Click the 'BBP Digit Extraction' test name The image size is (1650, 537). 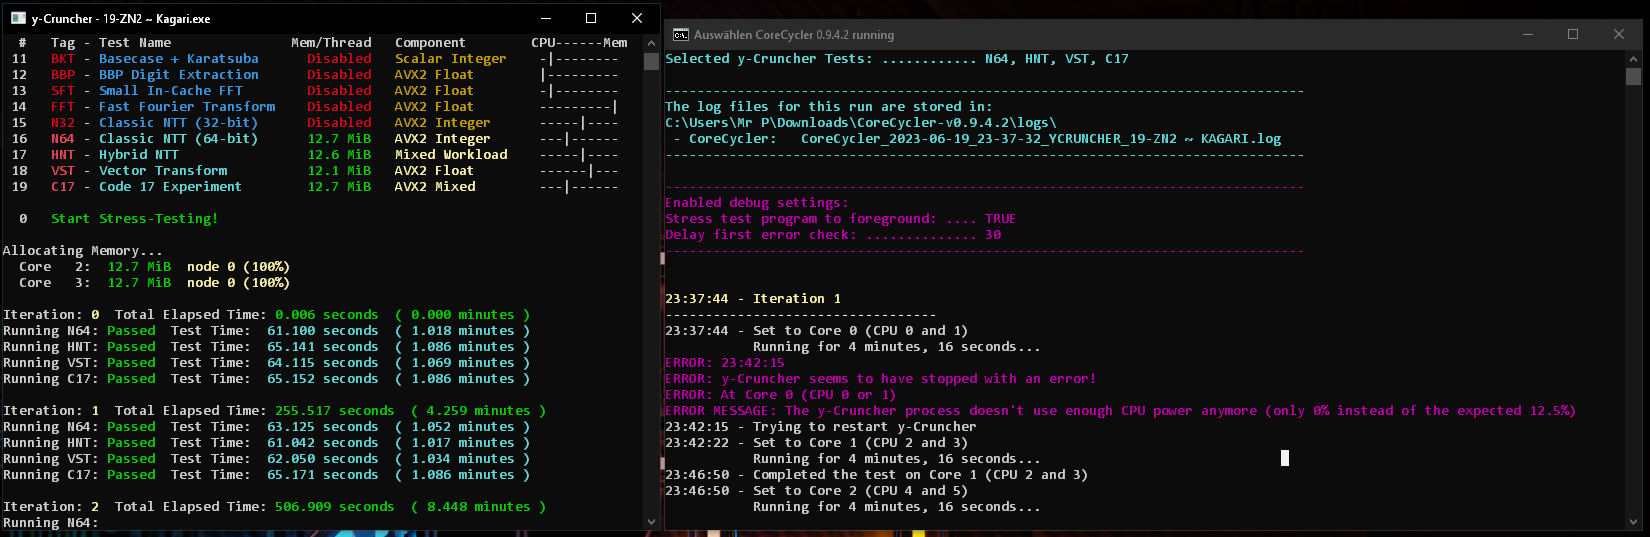[x=178, y=75]
